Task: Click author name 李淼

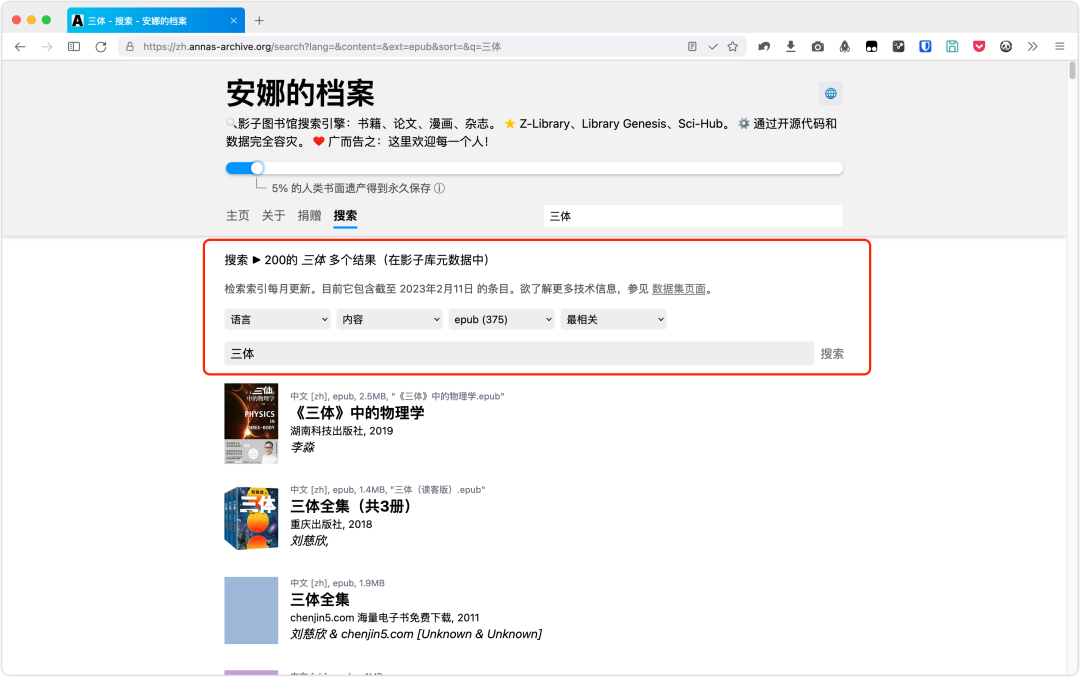Action: coord(302,448)
